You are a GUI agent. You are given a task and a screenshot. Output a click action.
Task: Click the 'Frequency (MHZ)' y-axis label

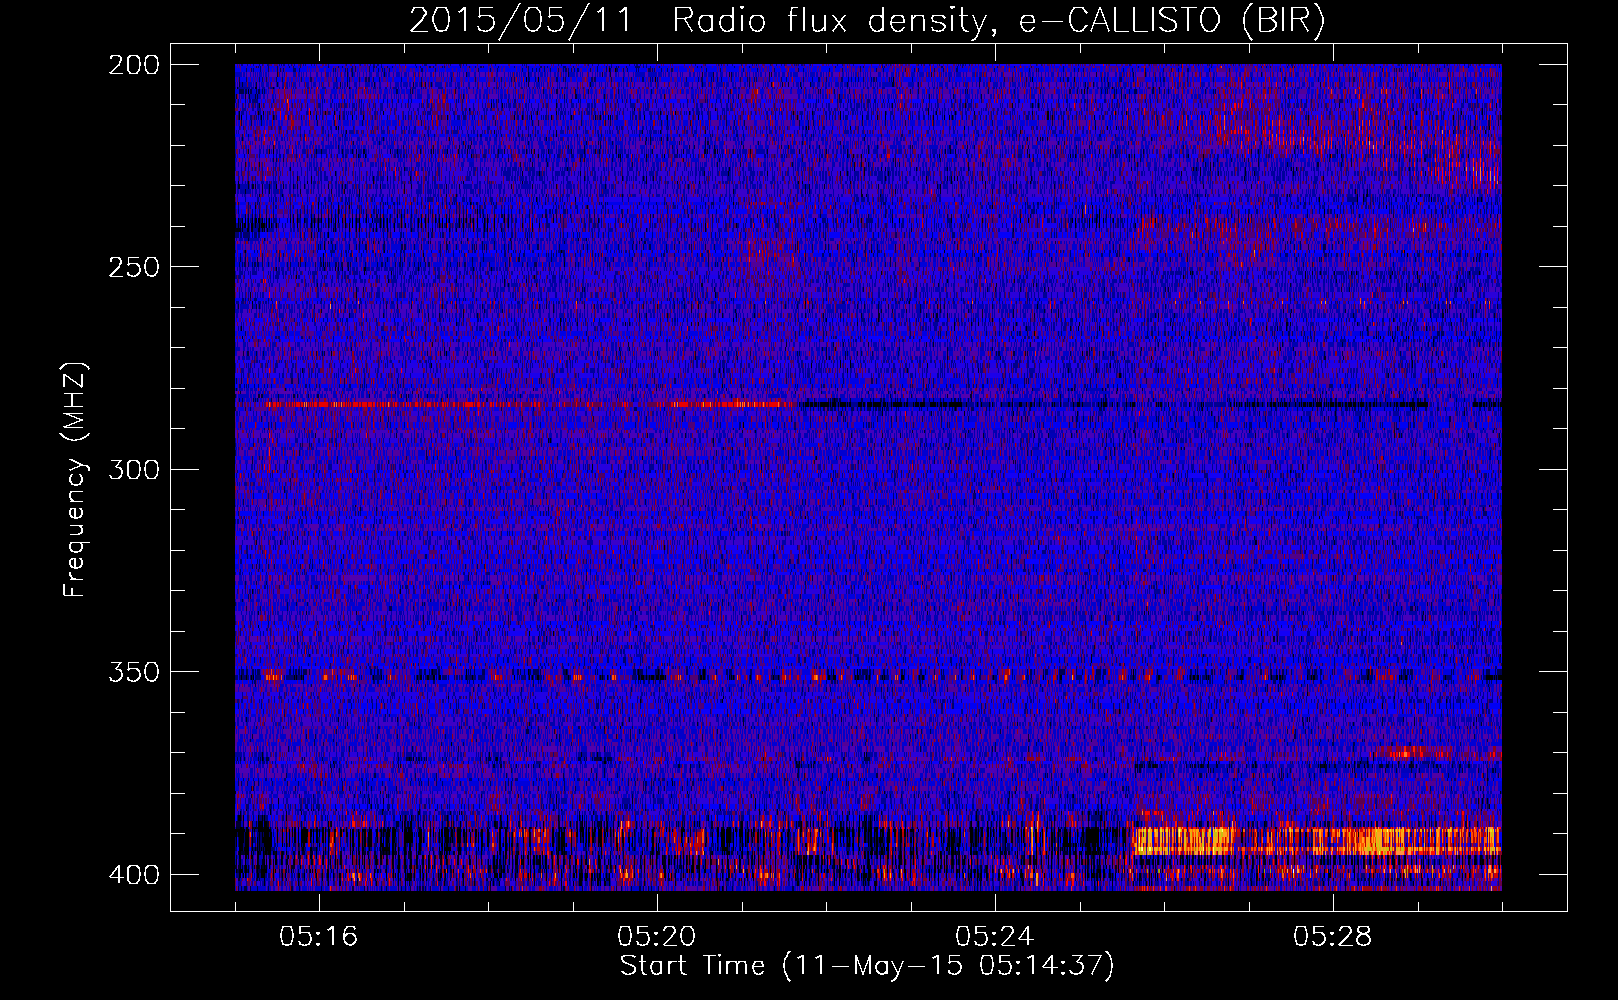click(x=75, y=480)
